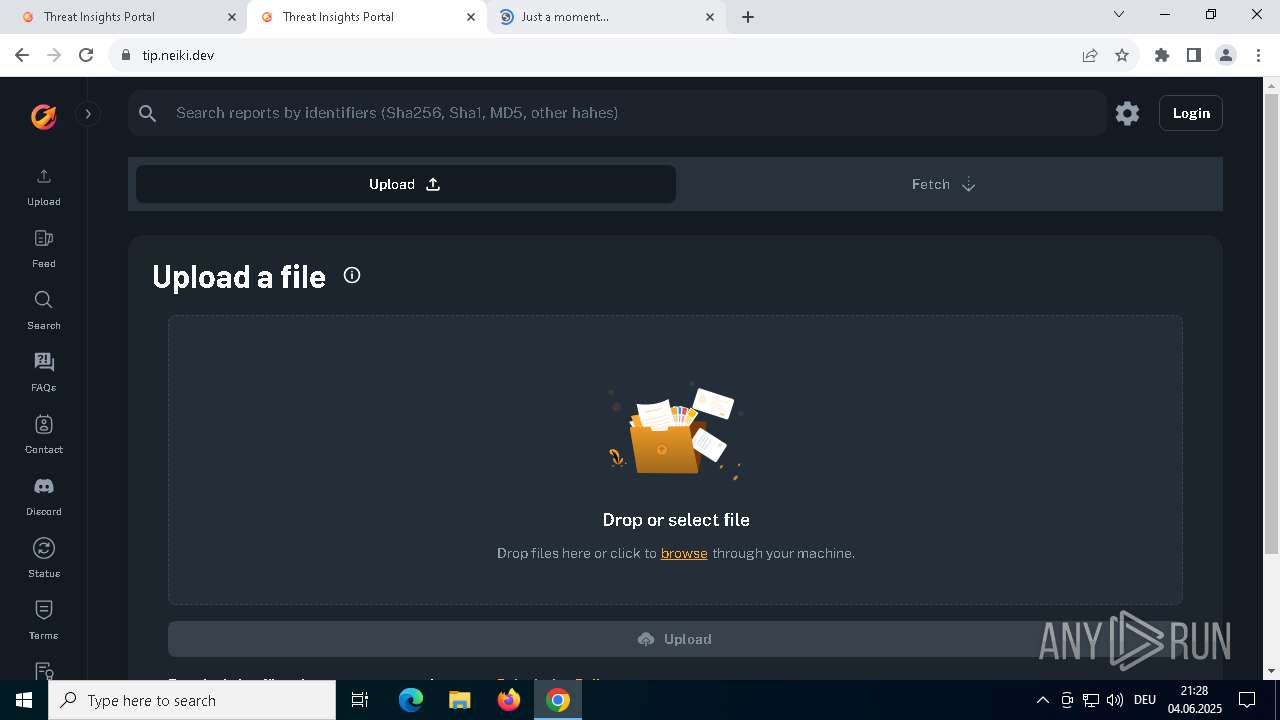Click the Login button
Screen dimensions: 1280x720
1191,113
